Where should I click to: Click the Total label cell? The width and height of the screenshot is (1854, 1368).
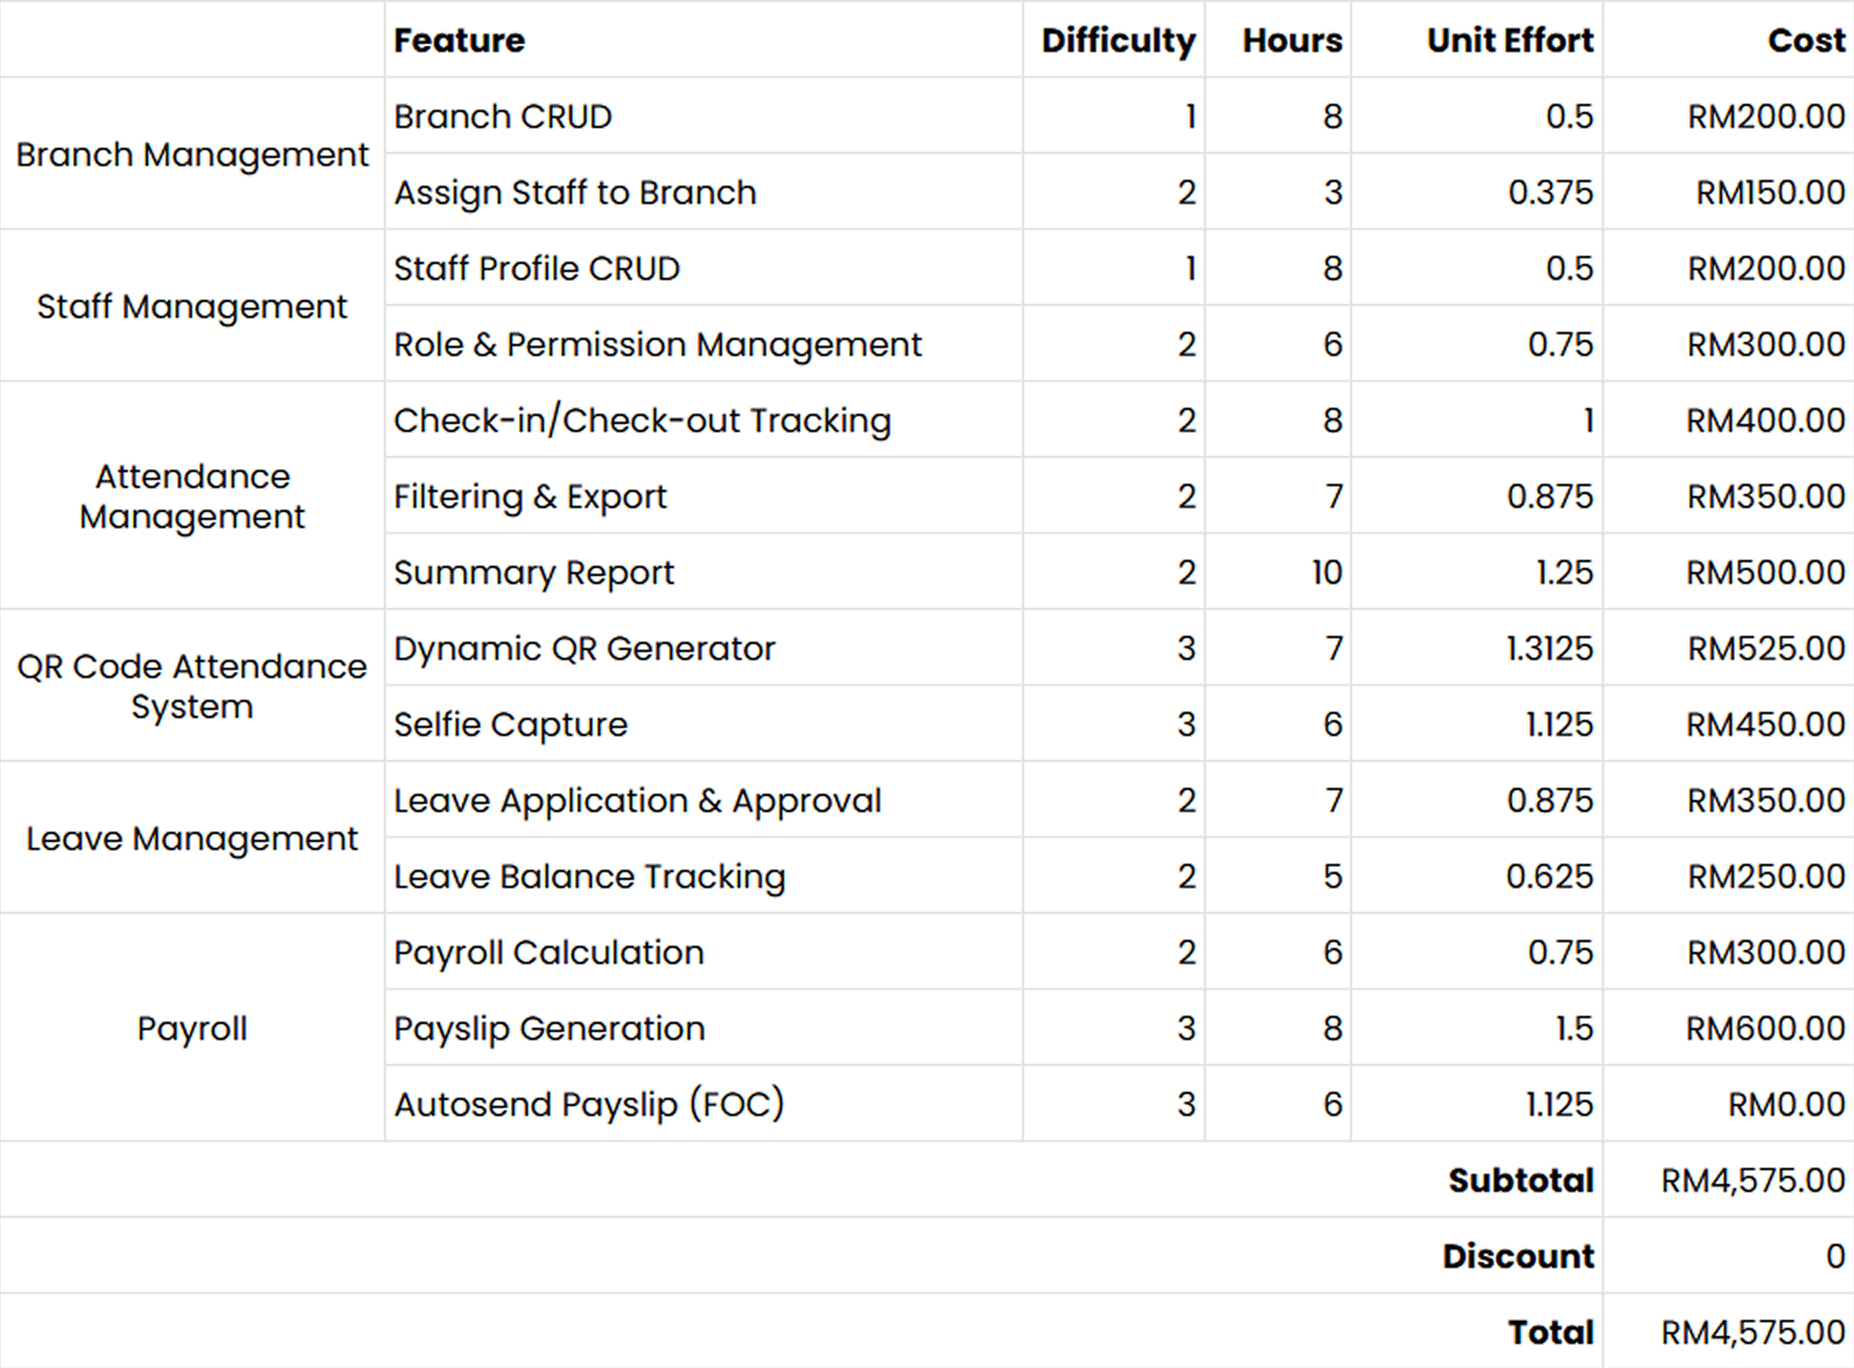1550,1333
